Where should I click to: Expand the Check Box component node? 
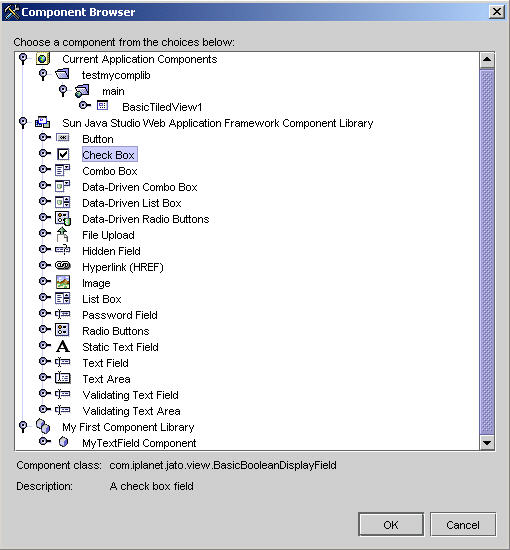pyautogui.click(x=45, y=153)
